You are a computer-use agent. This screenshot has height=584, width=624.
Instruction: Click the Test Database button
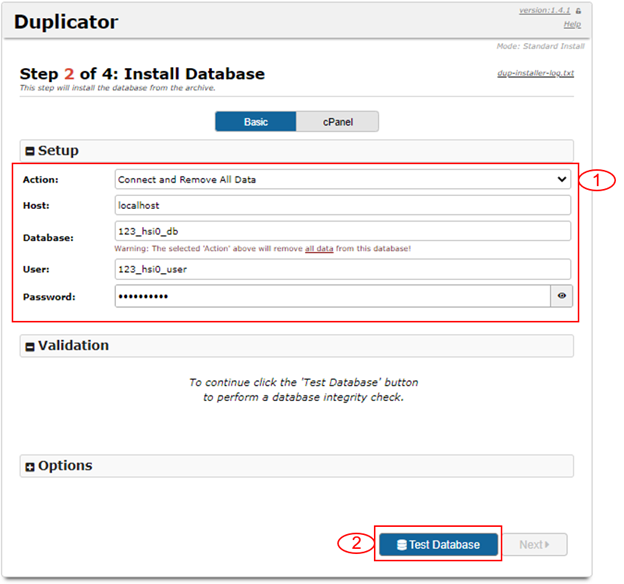tap(439, 544)
